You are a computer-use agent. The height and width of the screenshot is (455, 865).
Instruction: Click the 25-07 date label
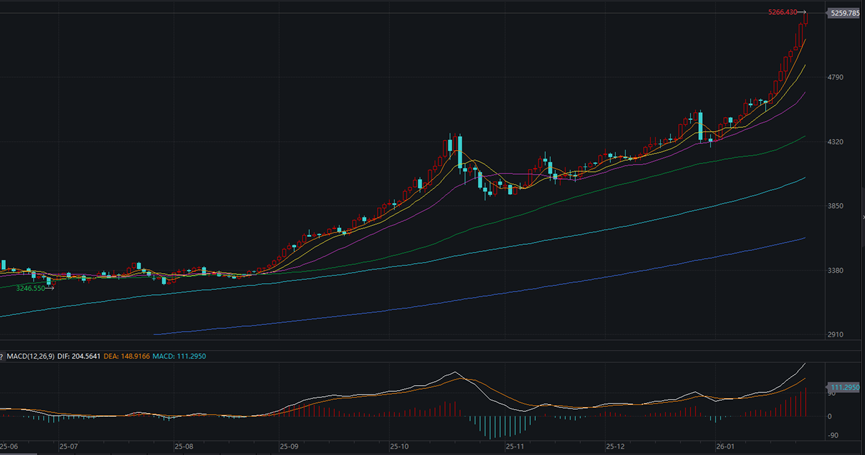[x=68, y=447]
